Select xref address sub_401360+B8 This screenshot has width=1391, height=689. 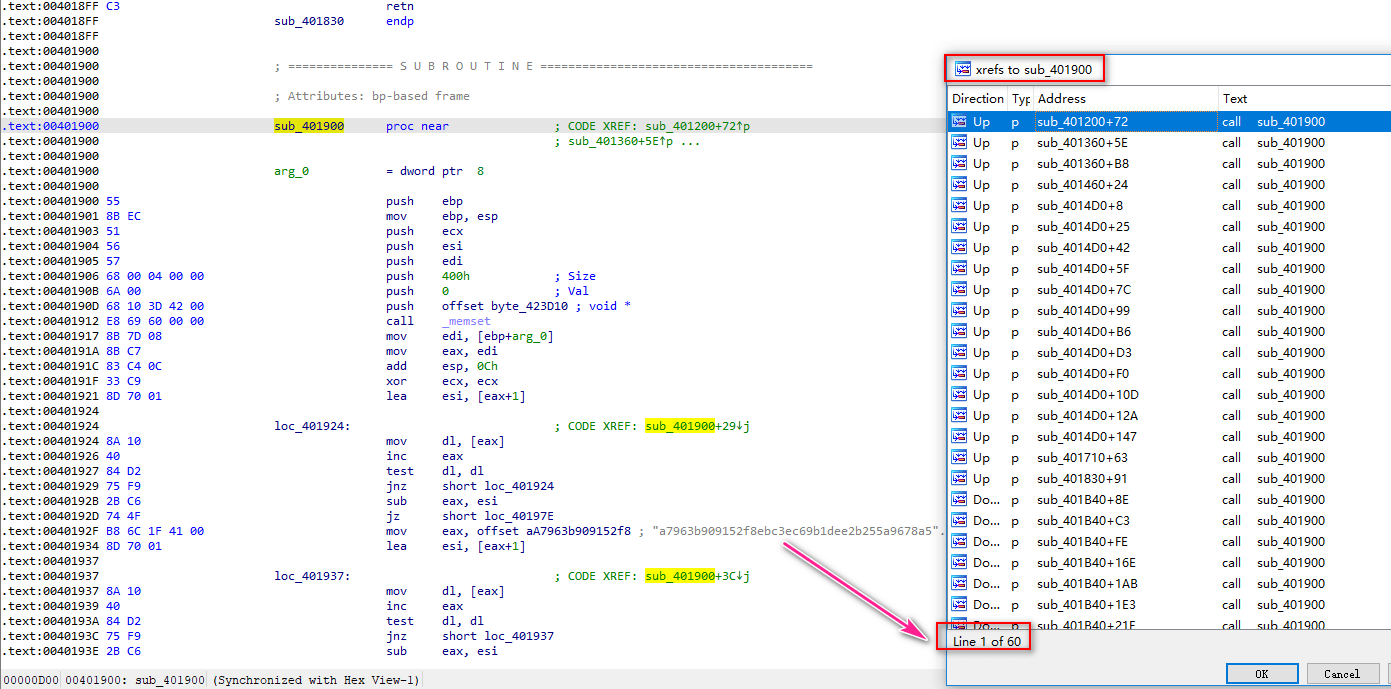(1083, 163)
